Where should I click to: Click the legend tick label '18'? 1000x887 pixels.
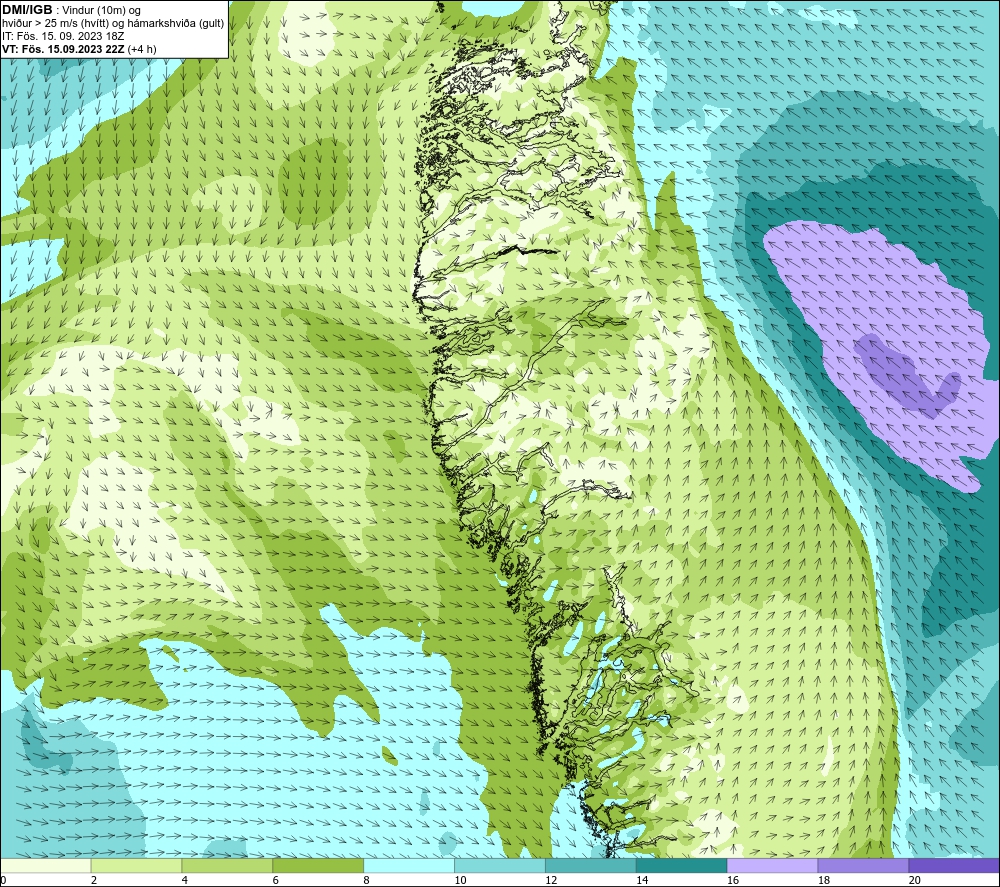pos(823,881)
